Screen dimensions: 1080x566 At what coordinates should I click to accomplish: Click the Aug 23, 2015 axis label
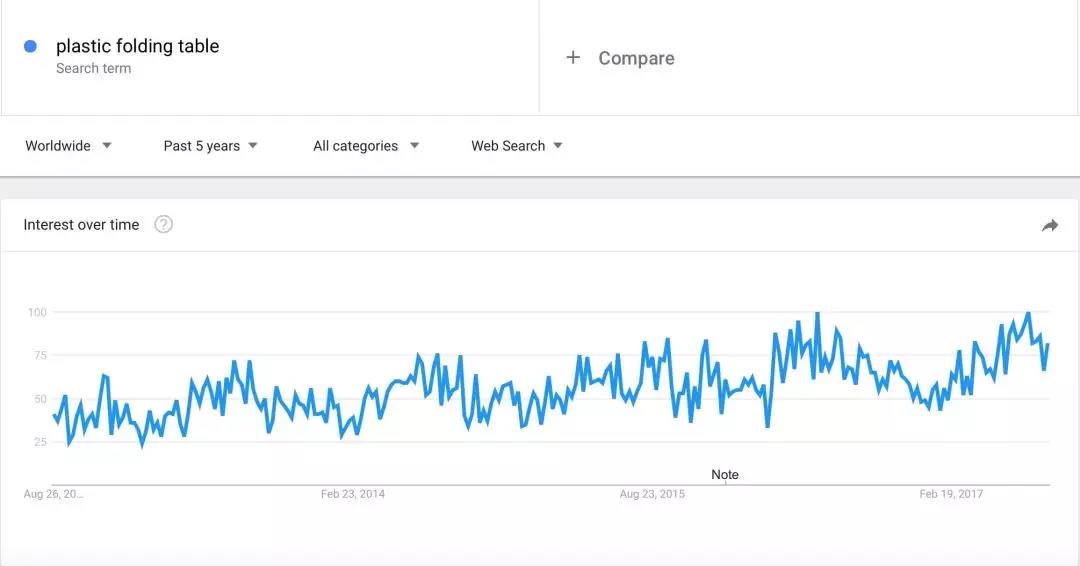point(652,494)
